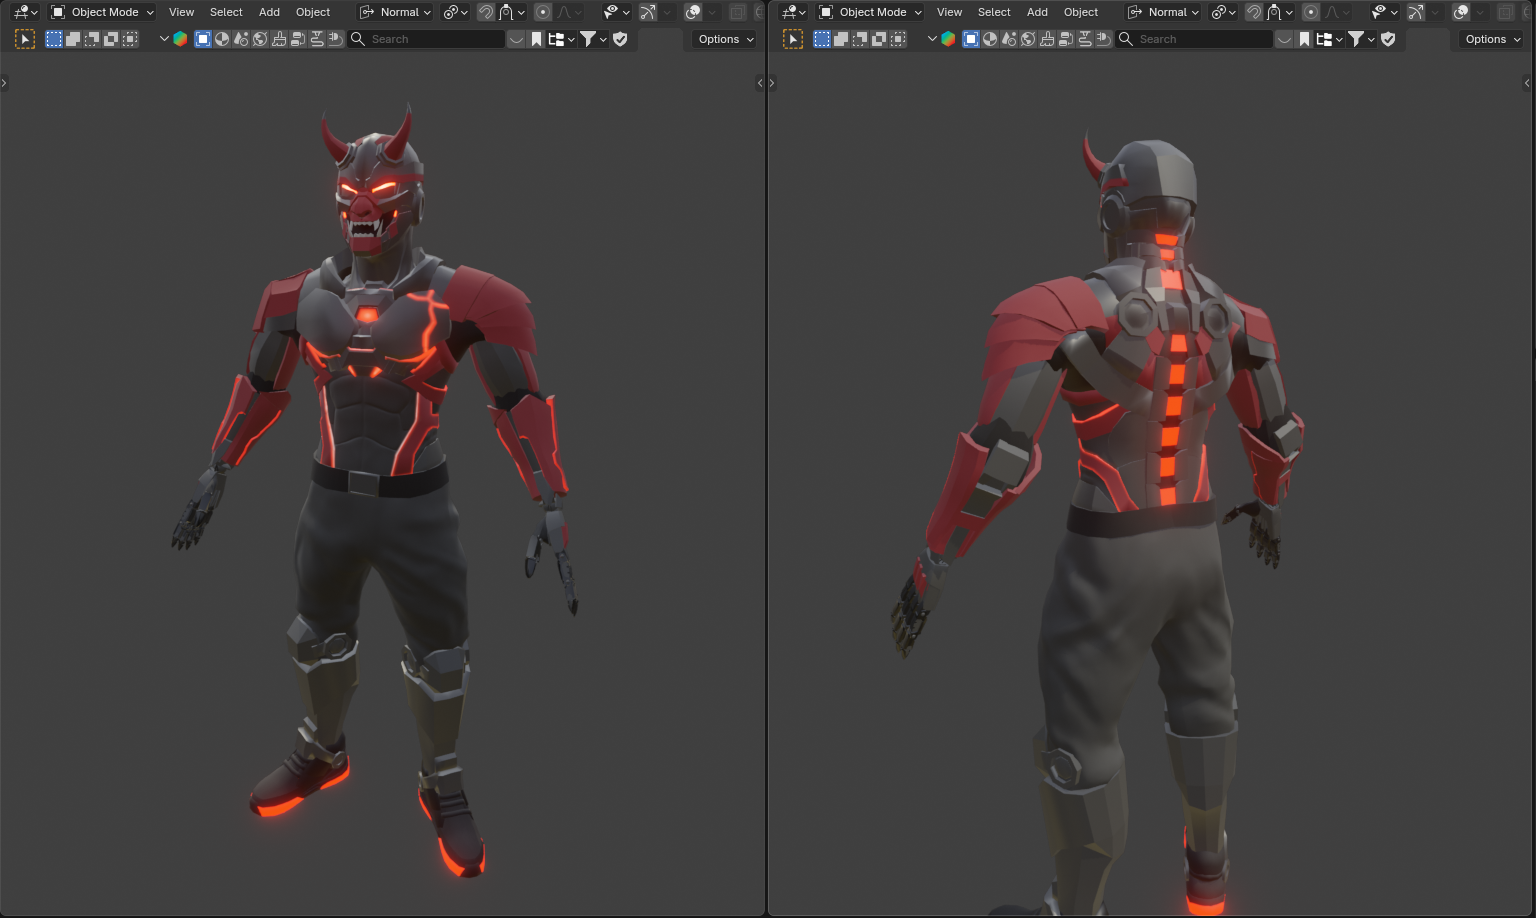The image size is (1536, 918).
Task: Open Object menu in front-view viewport
Action: [313, 12]
